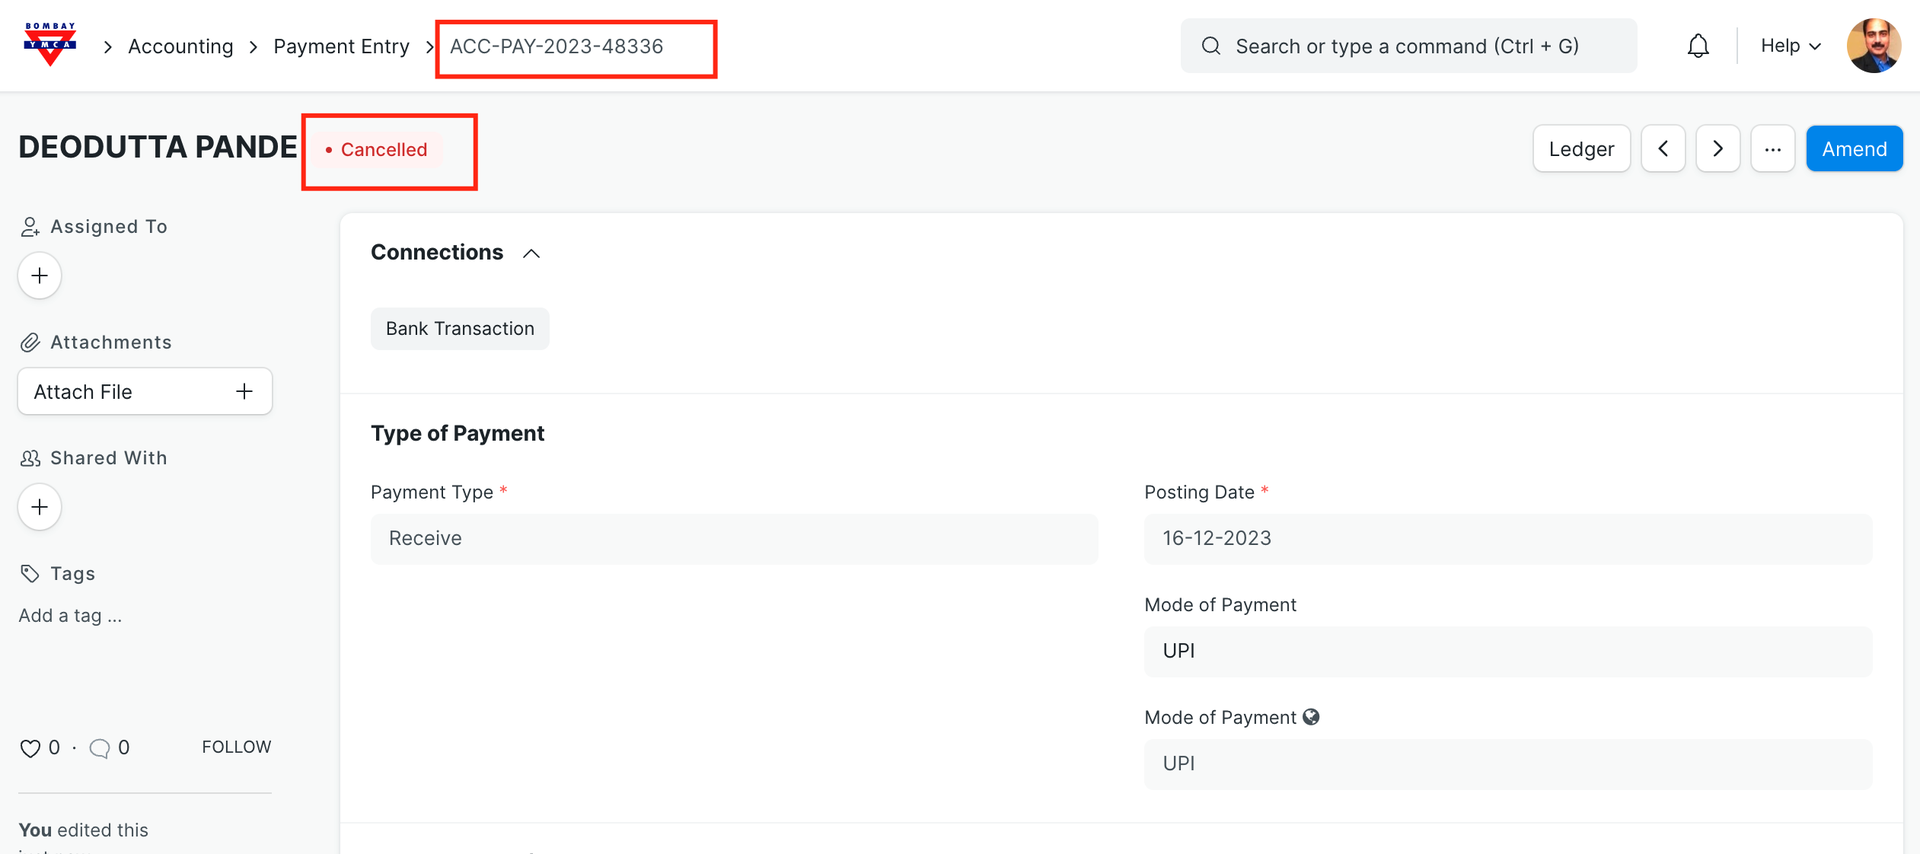Go to previous payment entry record

click(x=1663, y=149)
